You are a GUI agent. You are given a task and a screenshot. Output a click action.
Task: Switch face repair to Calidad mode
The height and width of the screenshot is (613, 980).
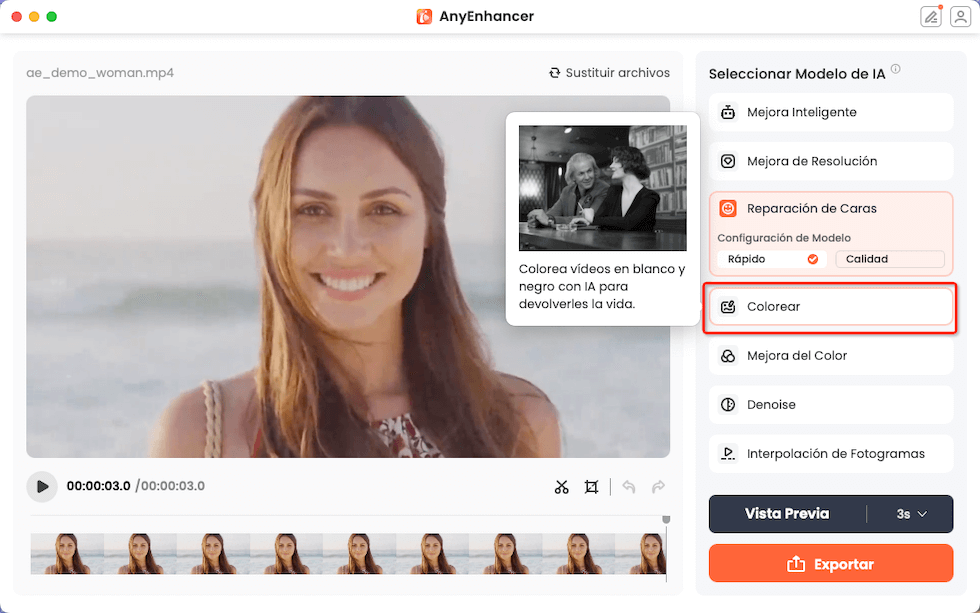(889, 258)
